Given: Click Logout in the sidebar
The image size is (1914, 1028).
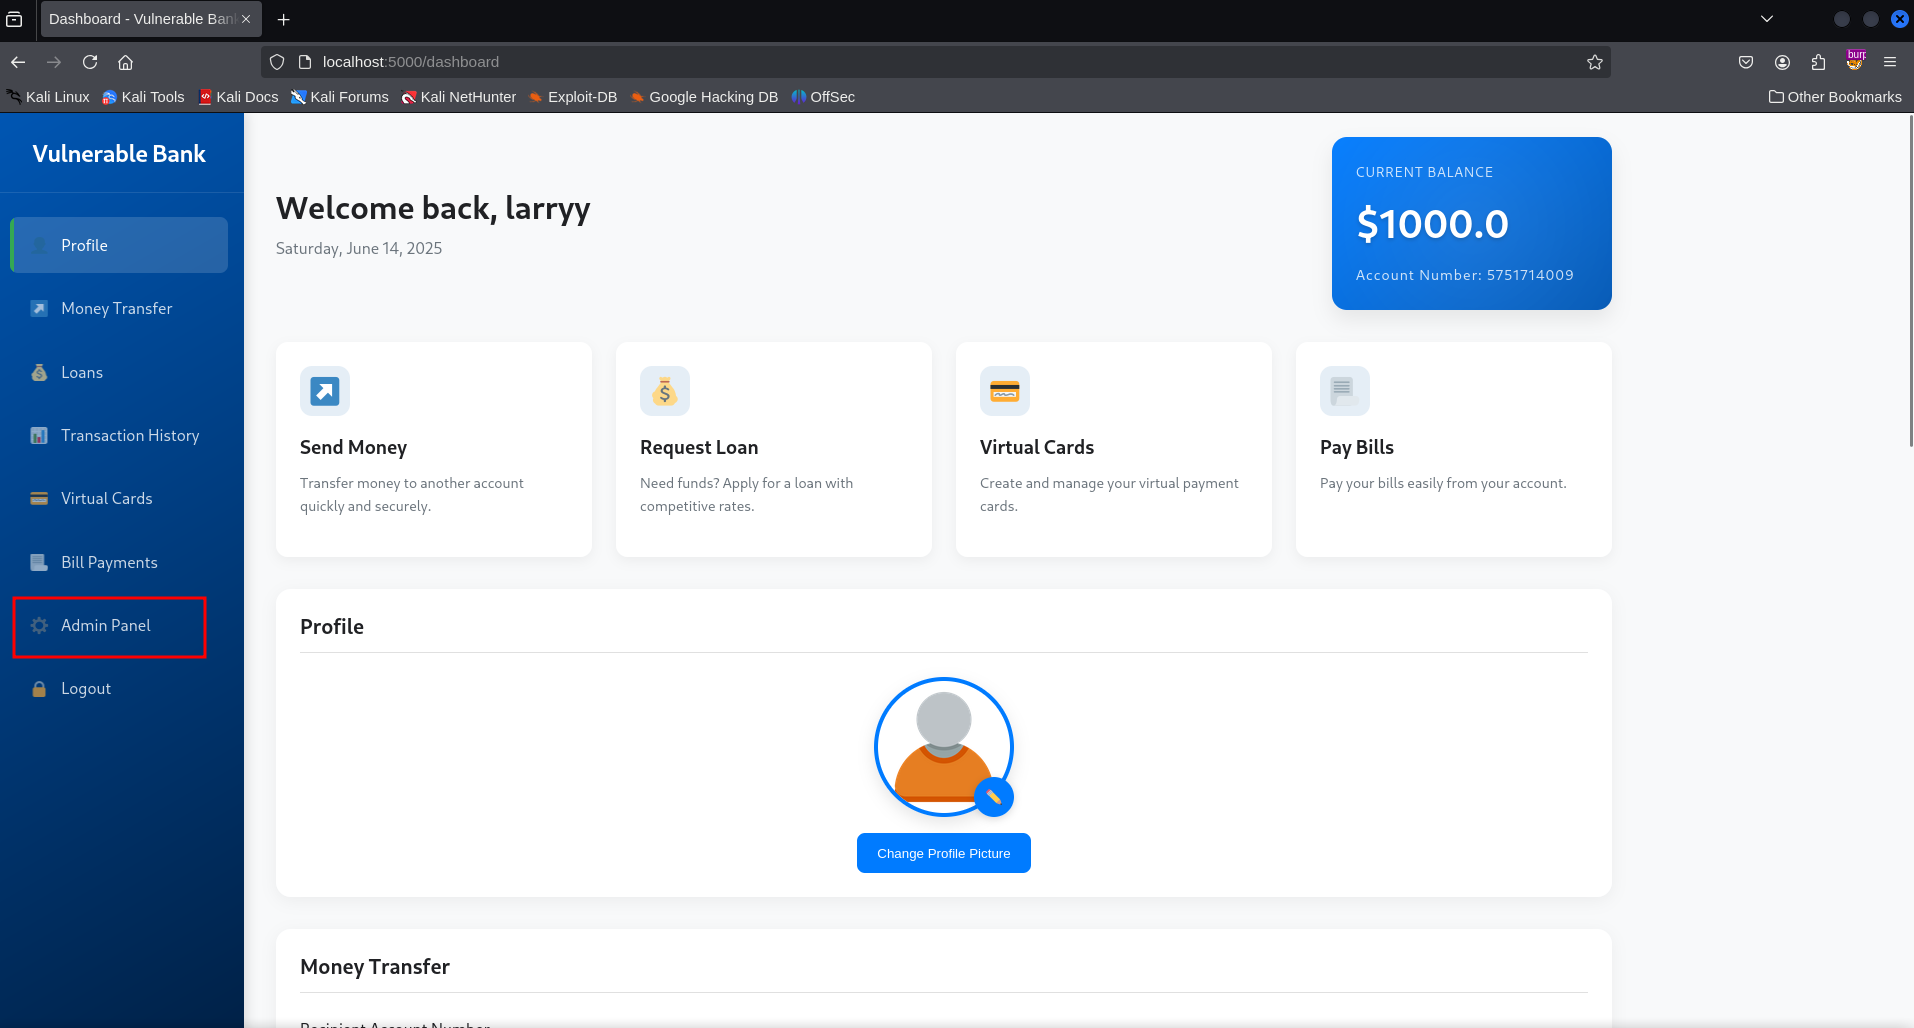Looking at the screenshot, I should 85,688.
